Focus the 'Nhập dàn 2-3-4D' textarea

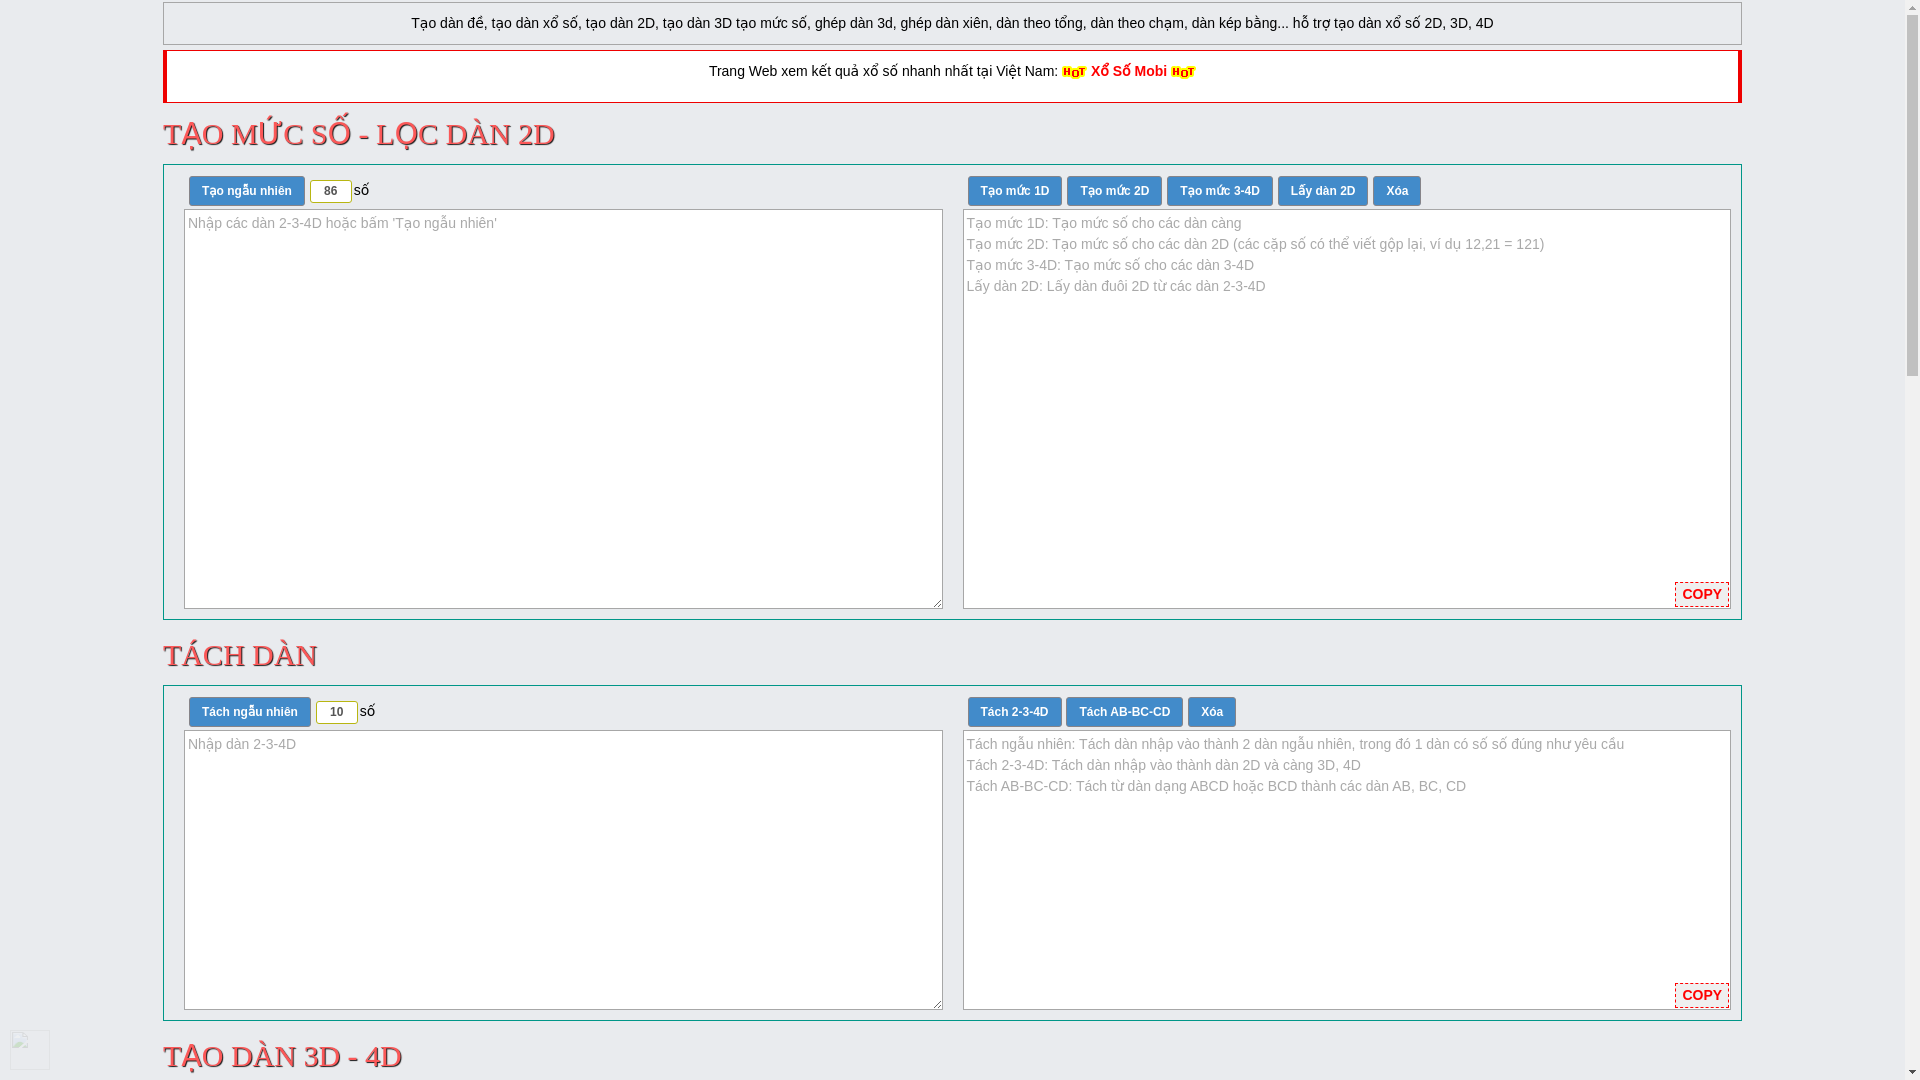[563, 869]
